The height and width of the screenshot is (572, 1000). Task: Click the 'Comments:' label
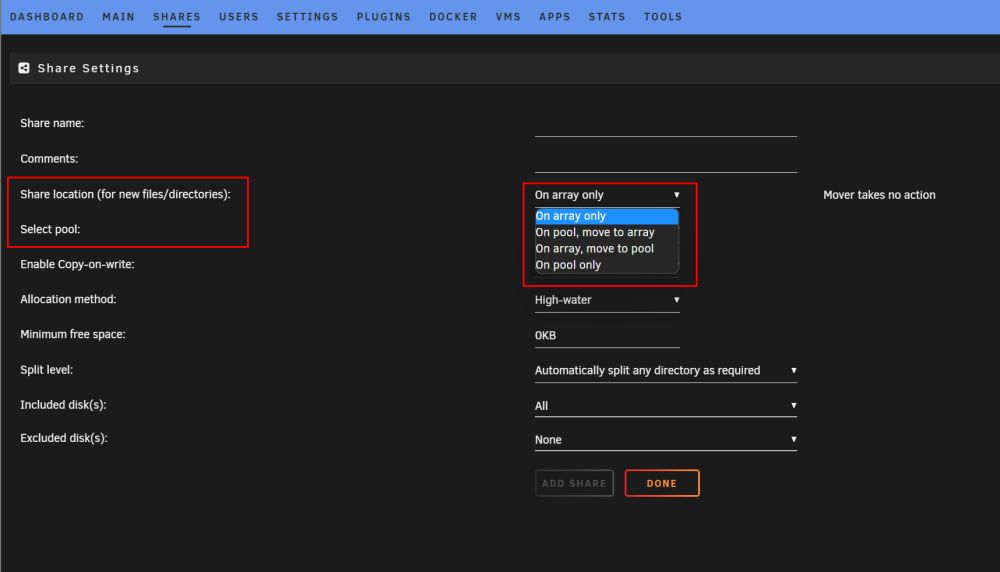point(49,159)
